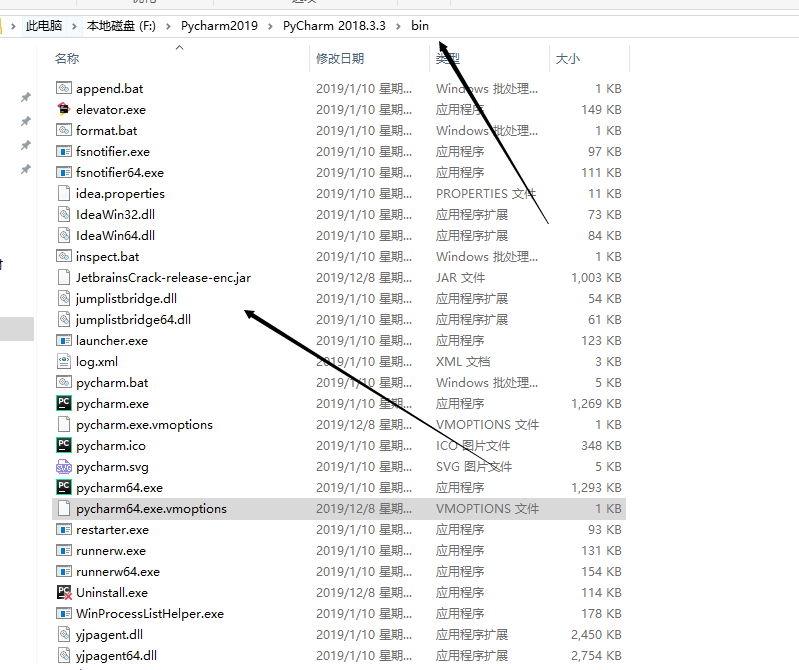
Task: Click the inspect.bat icon
Action: [x=64, y=256]
